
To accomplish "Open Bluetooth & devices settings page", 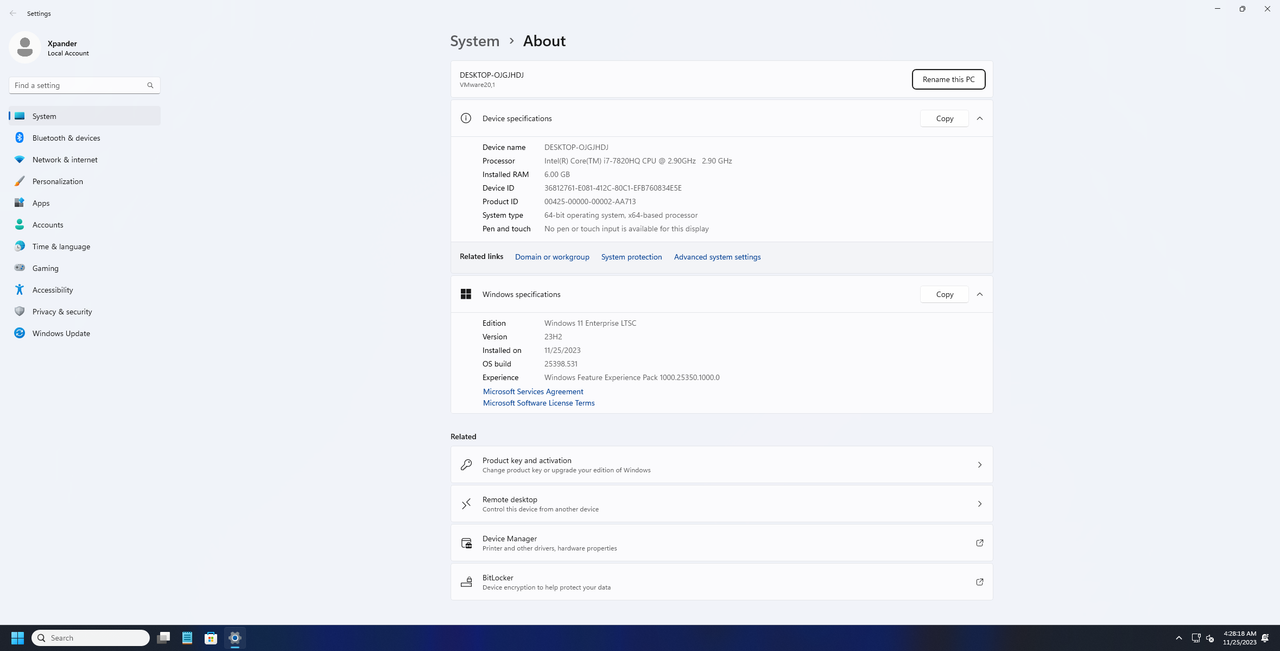I will (x=85, y=138).
